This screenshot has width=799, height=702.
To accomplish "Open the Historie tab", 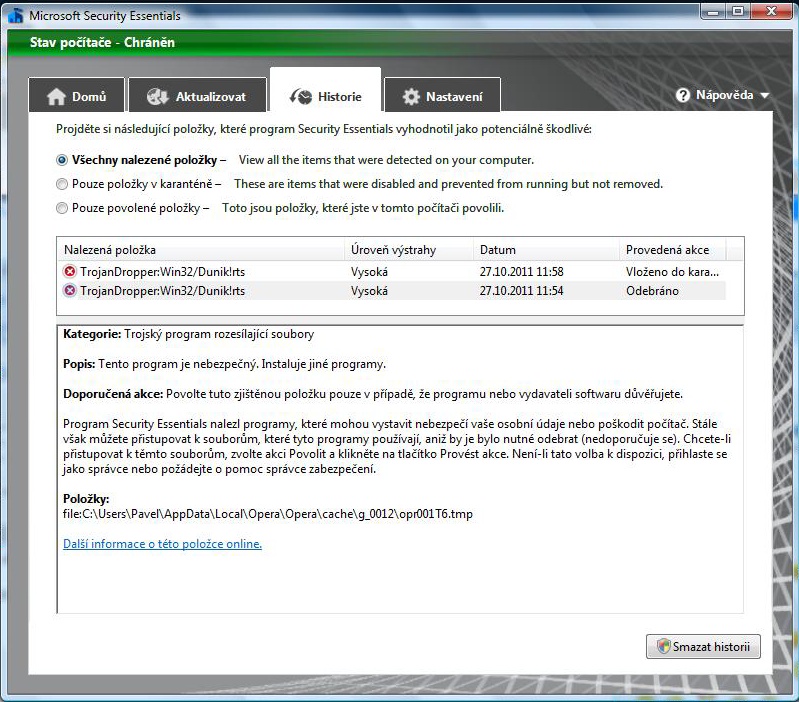I will tap(325, 90).
